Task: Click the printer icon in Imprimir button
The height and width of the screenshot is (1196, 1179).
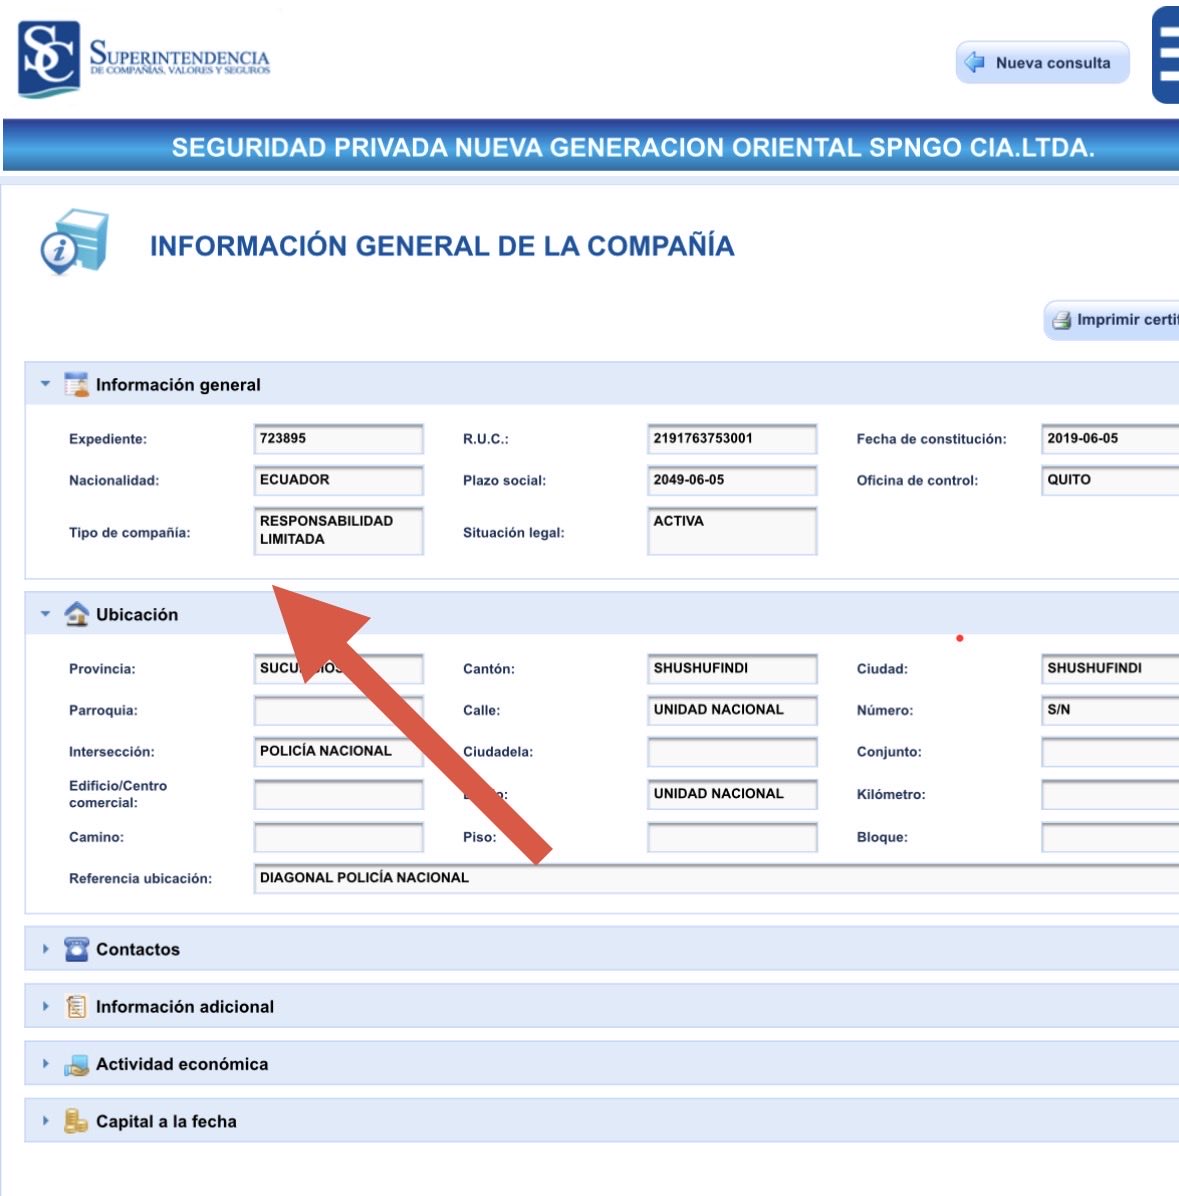Action: pyautogui.click(x=1062, y=320)
